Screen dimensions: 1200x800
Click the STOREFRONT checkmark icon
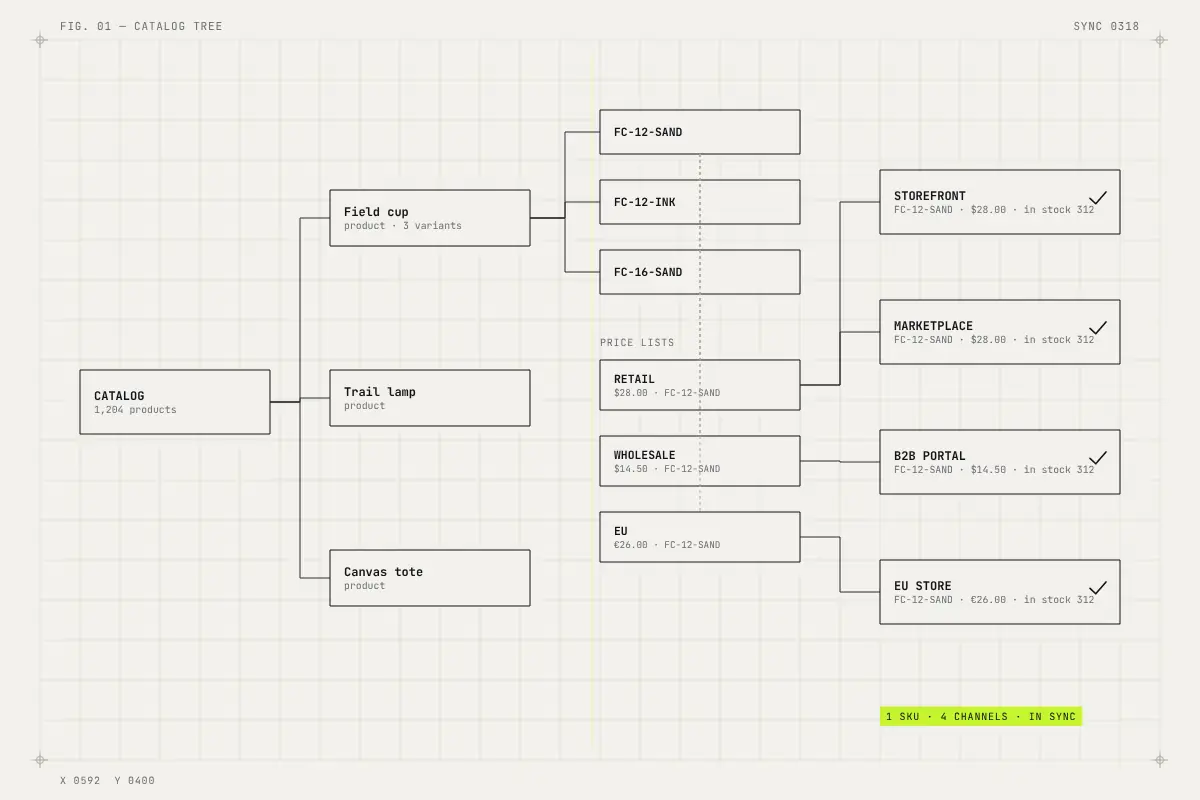point(1097,197)
